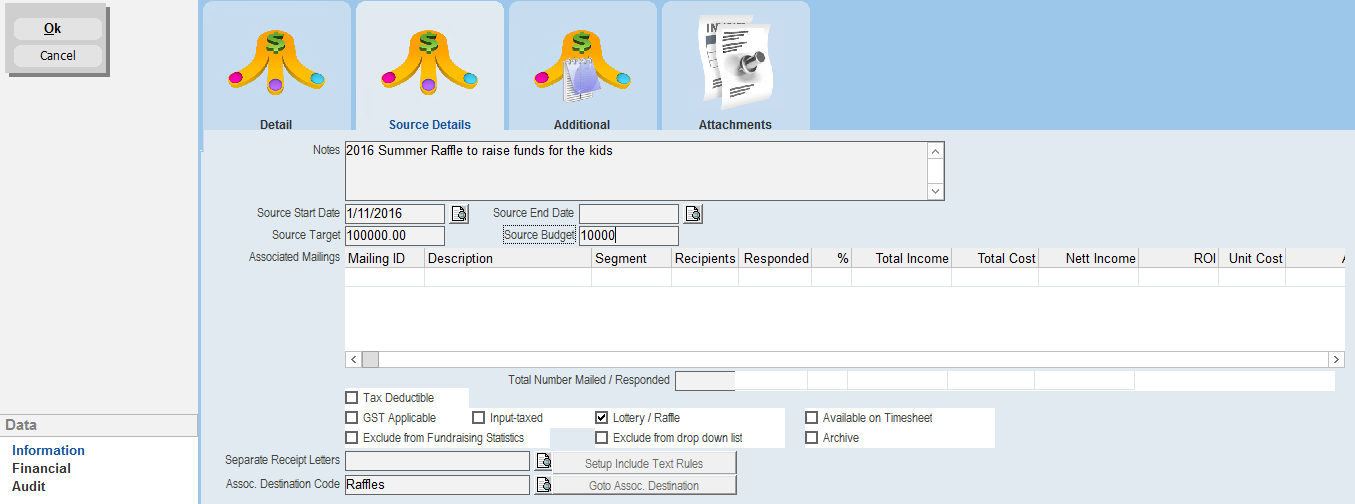Tick the Archive checkbox
The width and height of the screenshot is (1355, 504).
coord(812,438)
